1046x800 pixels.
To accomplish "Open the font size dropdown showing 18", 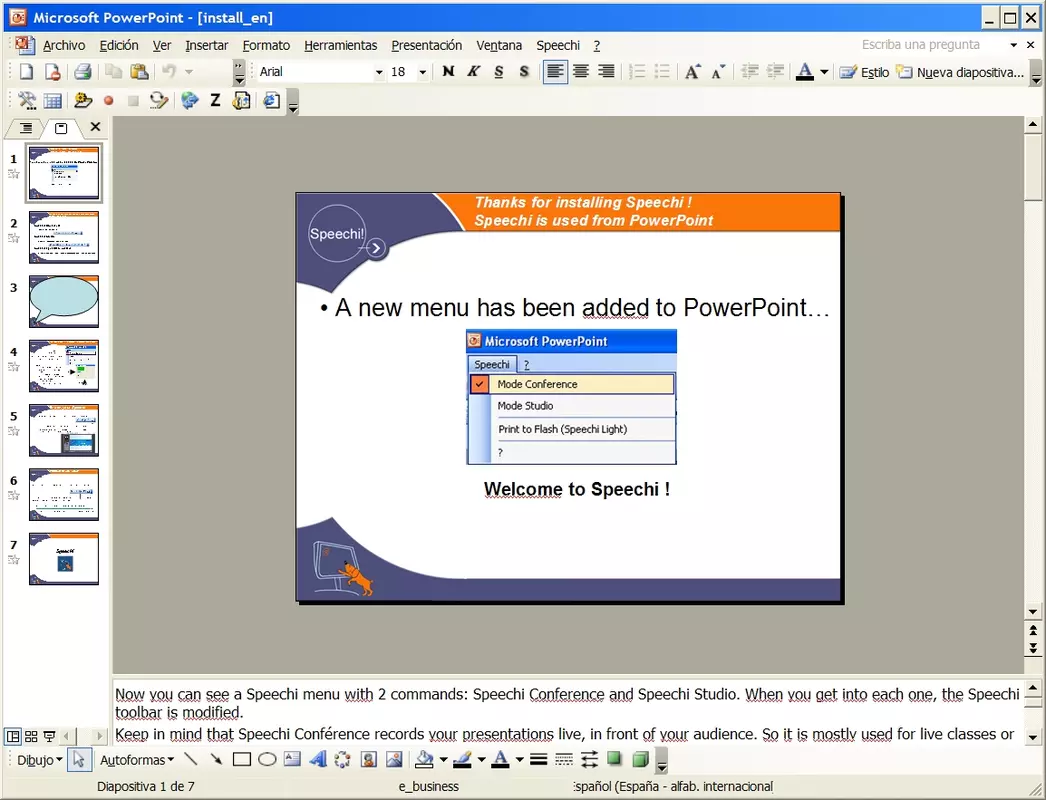I will (422, 72).
